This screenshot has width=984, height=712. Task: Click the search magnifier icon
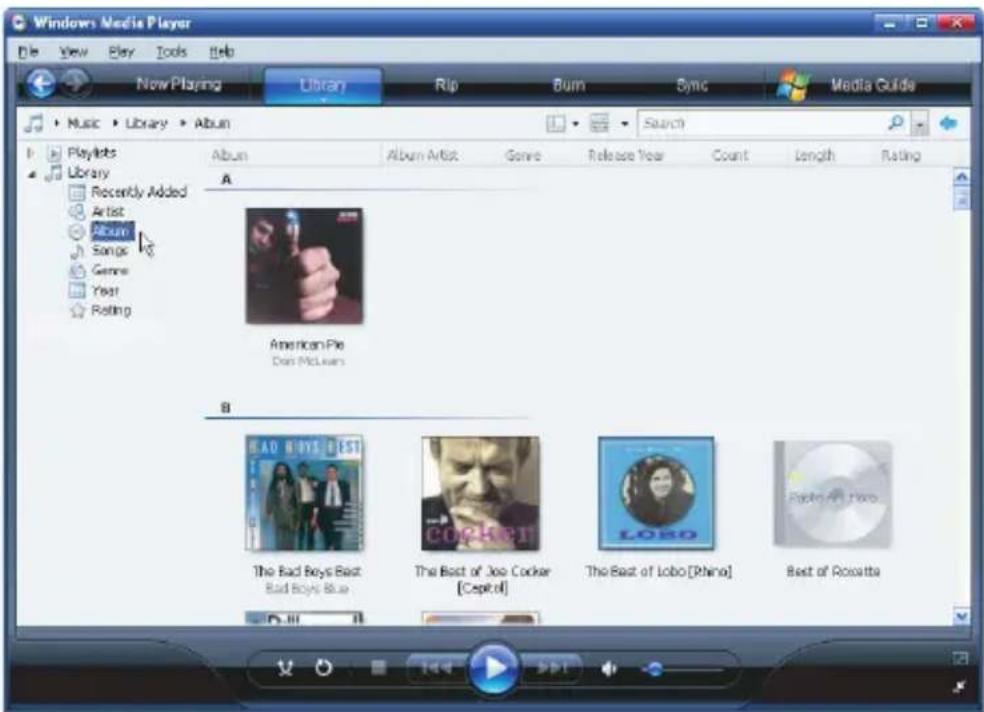(x=896, y=122)
